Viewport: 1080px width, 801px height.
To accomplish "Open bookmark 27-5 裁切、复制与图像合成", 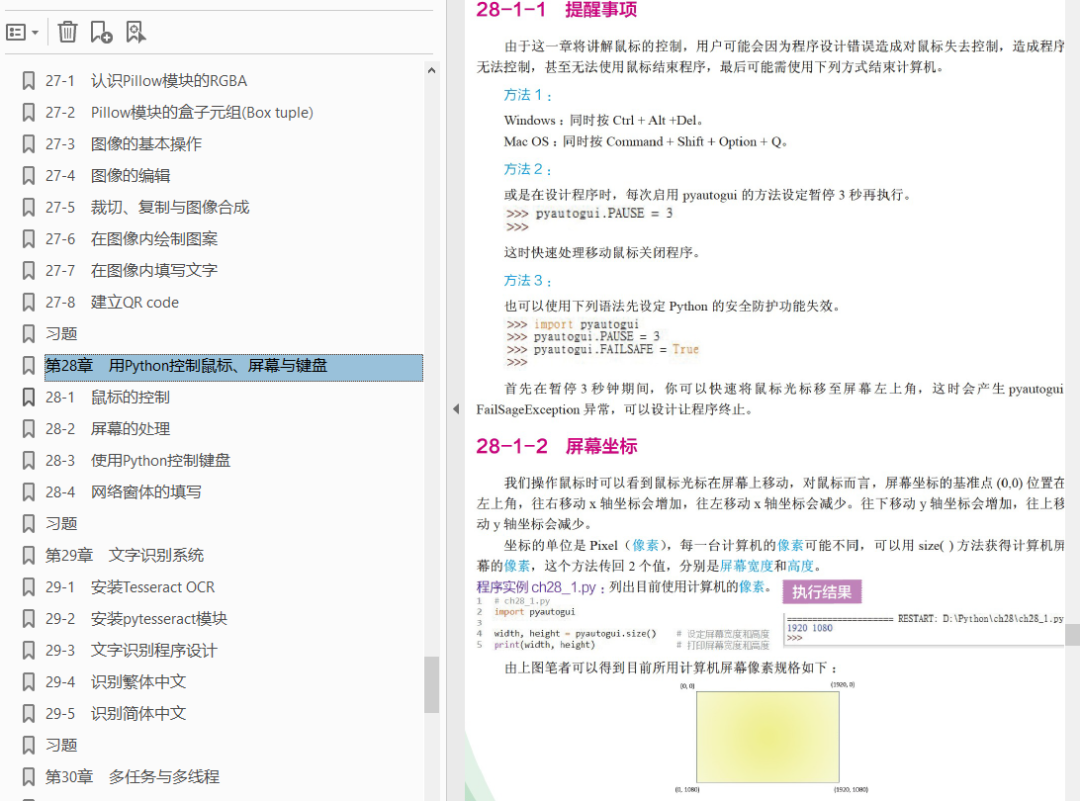I will 147,207.
